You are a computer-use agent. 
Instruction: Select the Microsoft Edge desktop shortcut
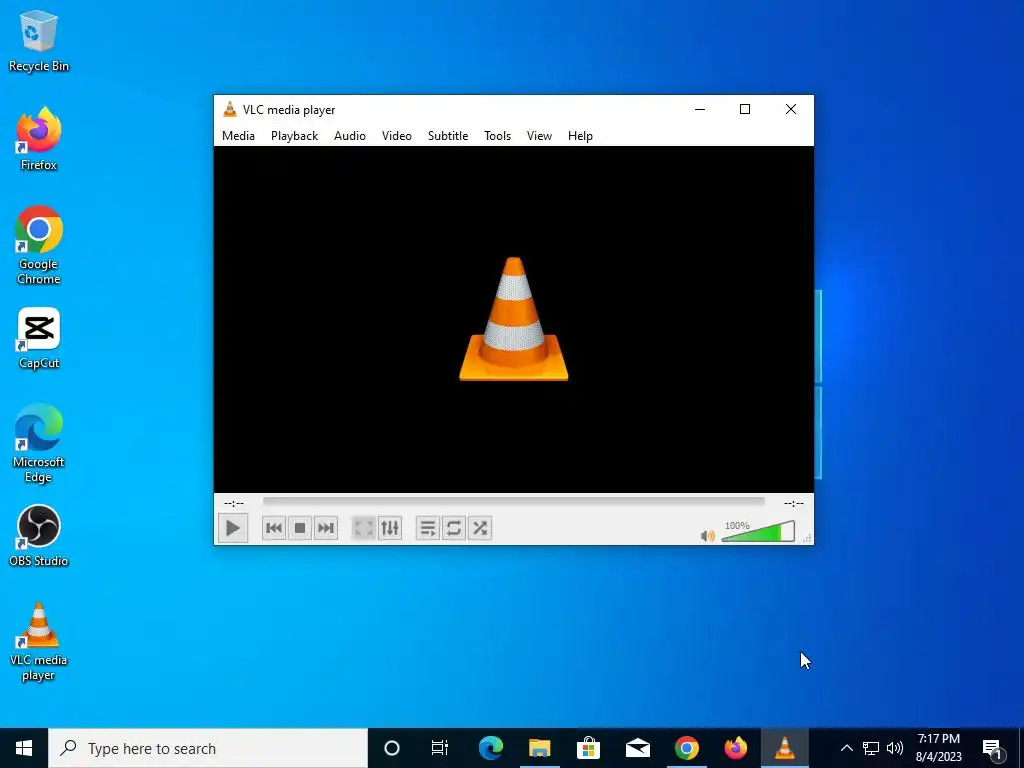[x=39, y=443]
